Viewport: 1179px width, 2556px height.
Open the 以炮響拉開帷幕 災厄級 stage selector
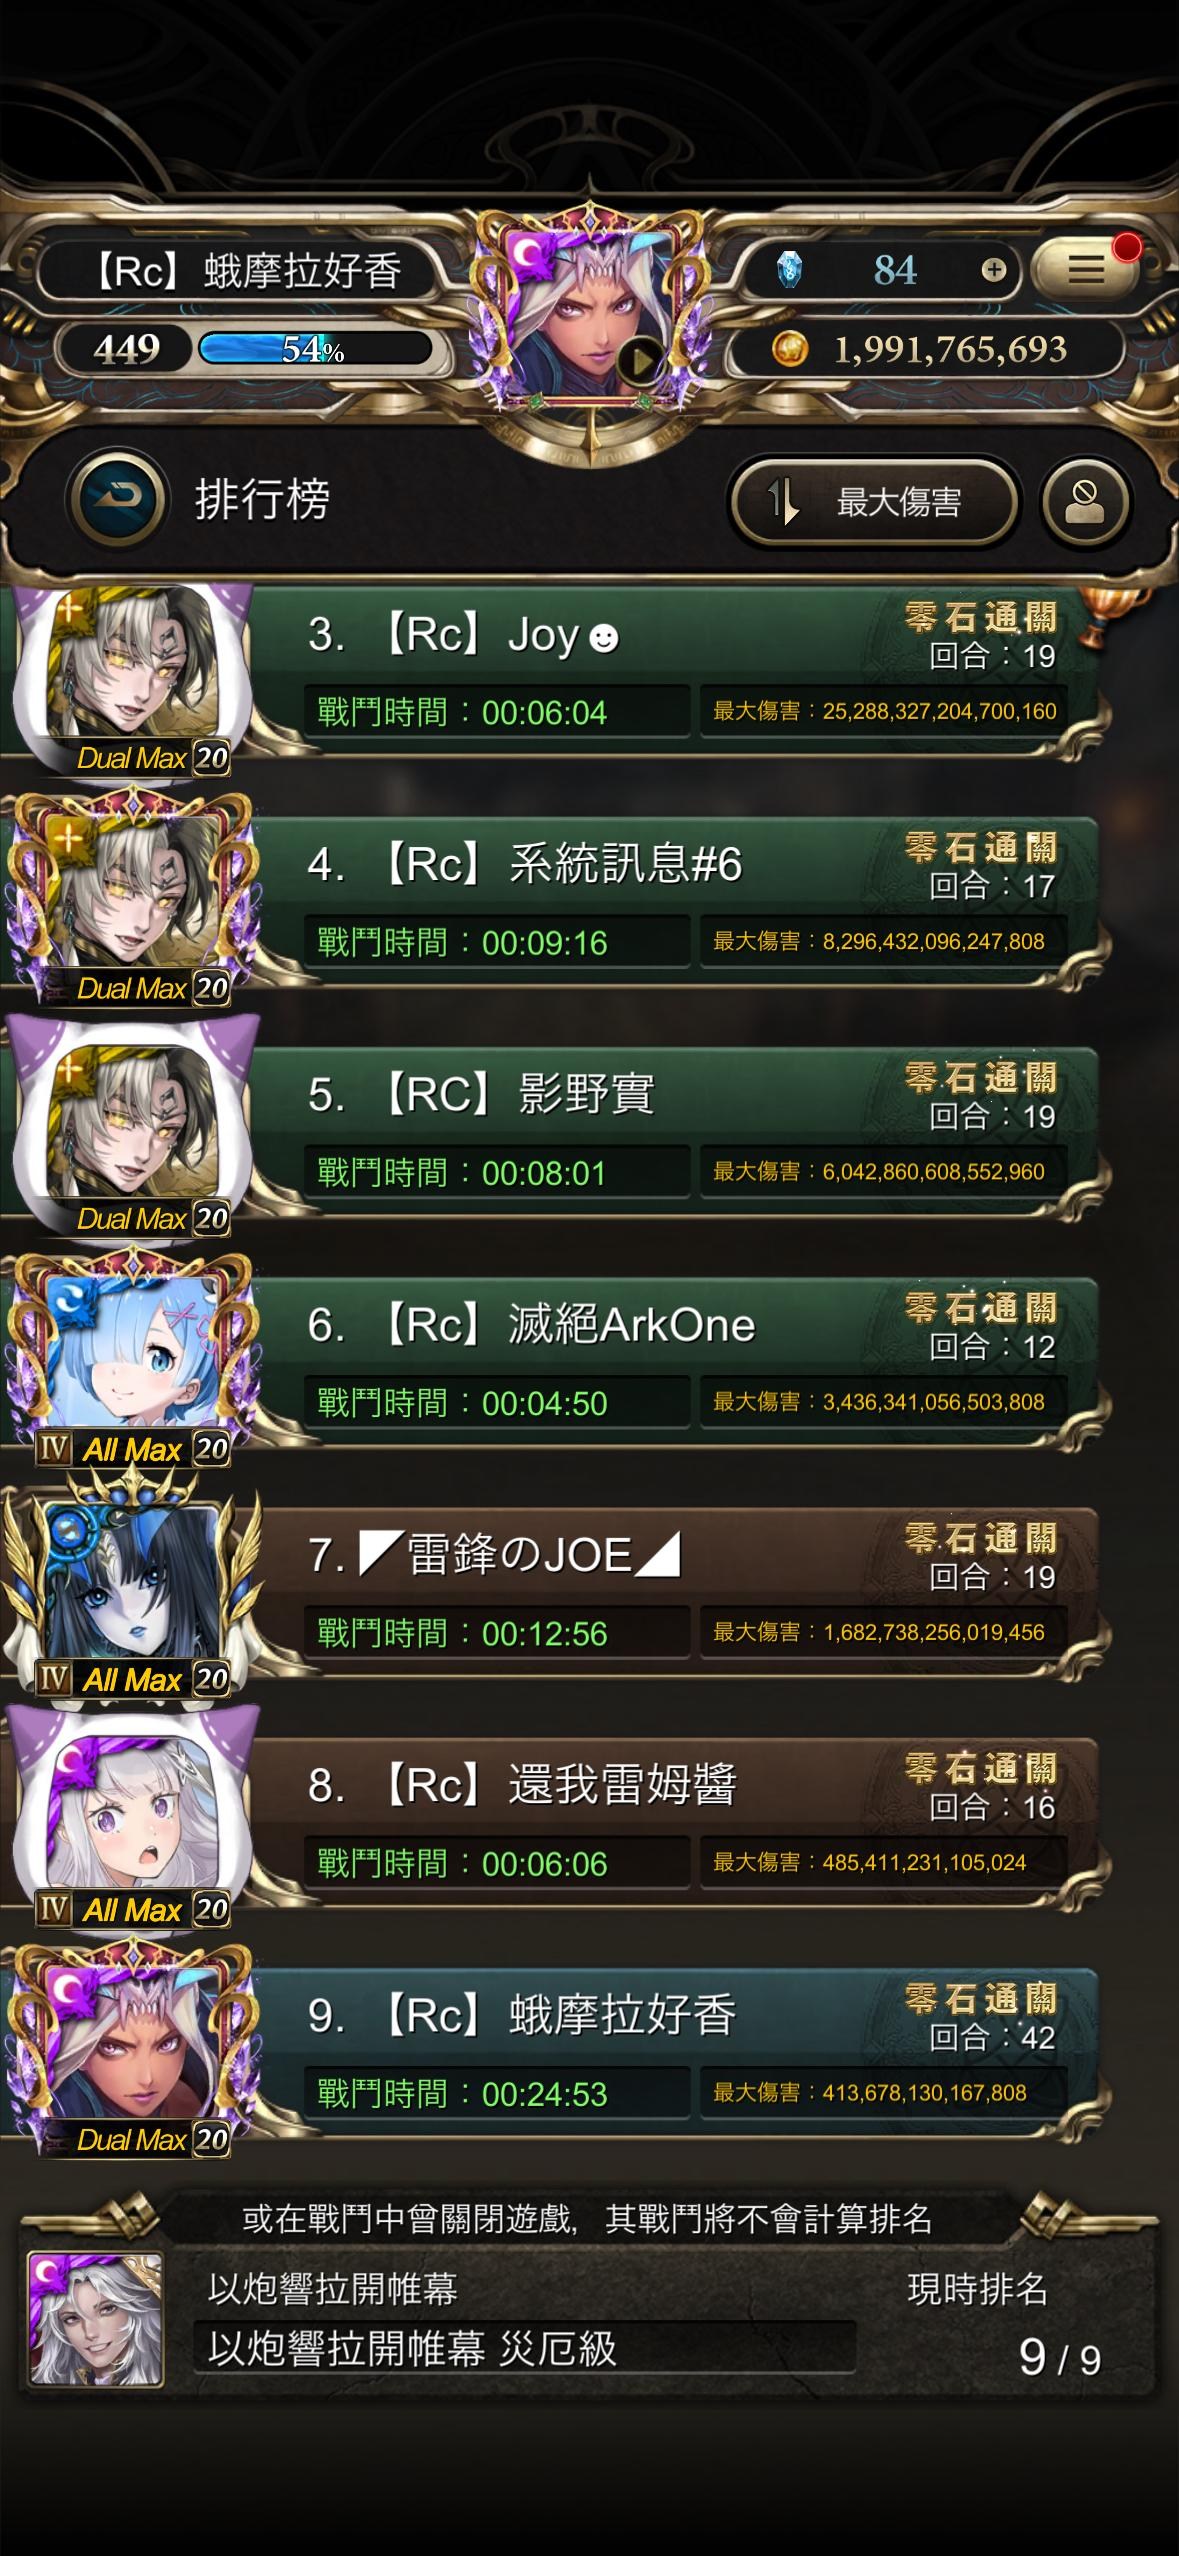pos(524,2347)
